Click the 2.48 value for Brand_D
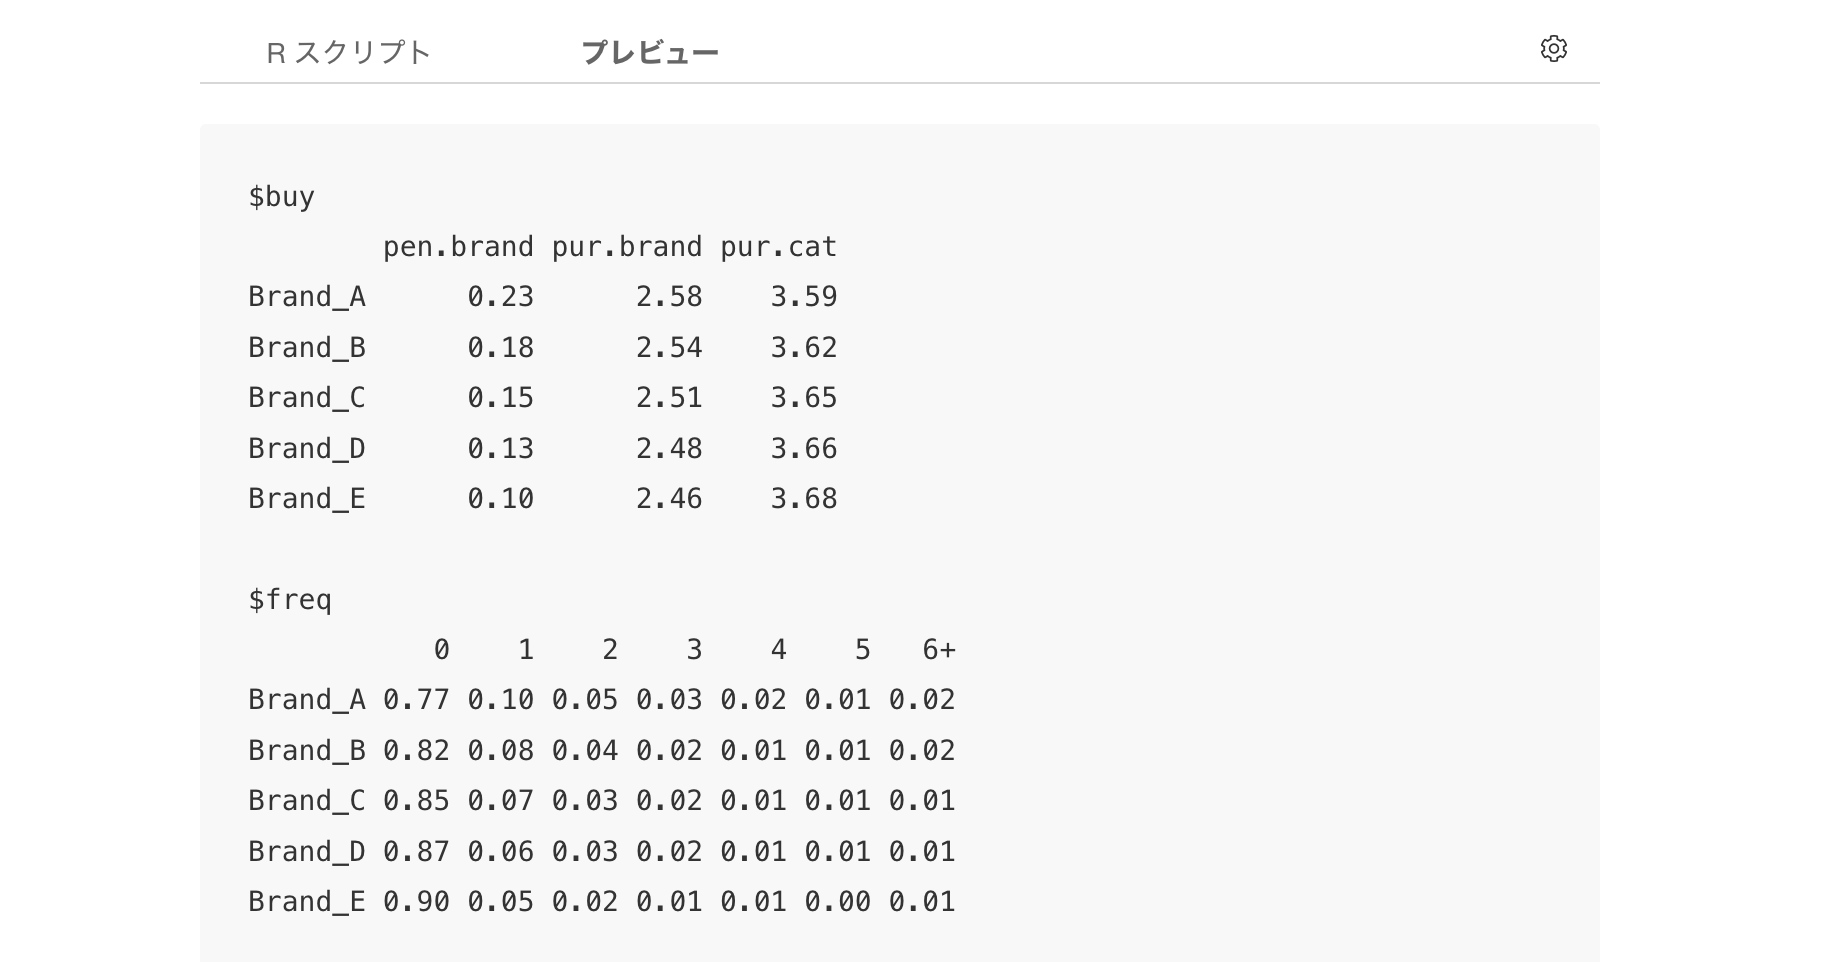The width and height of the screenshot is (1824, 962). pyautogui.click(x=669, y=449)
